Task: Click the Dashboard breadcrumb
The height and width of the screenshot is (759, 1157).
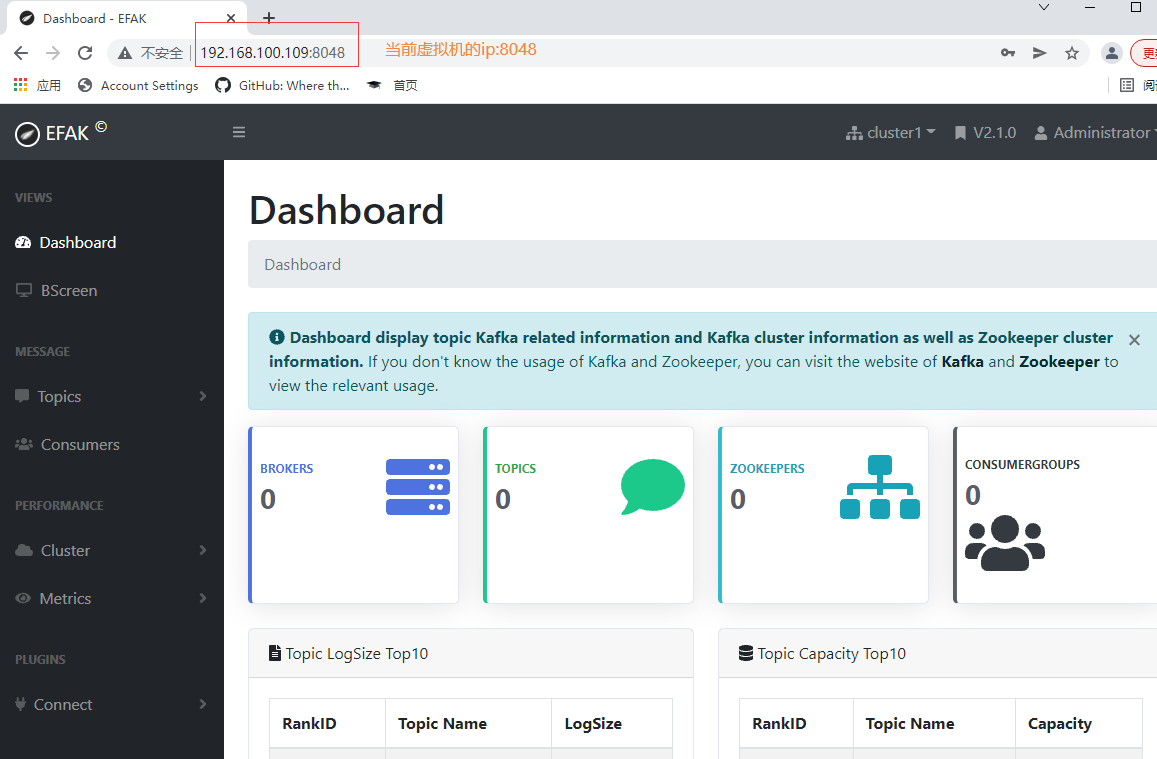Action: [x=303, y=265]
